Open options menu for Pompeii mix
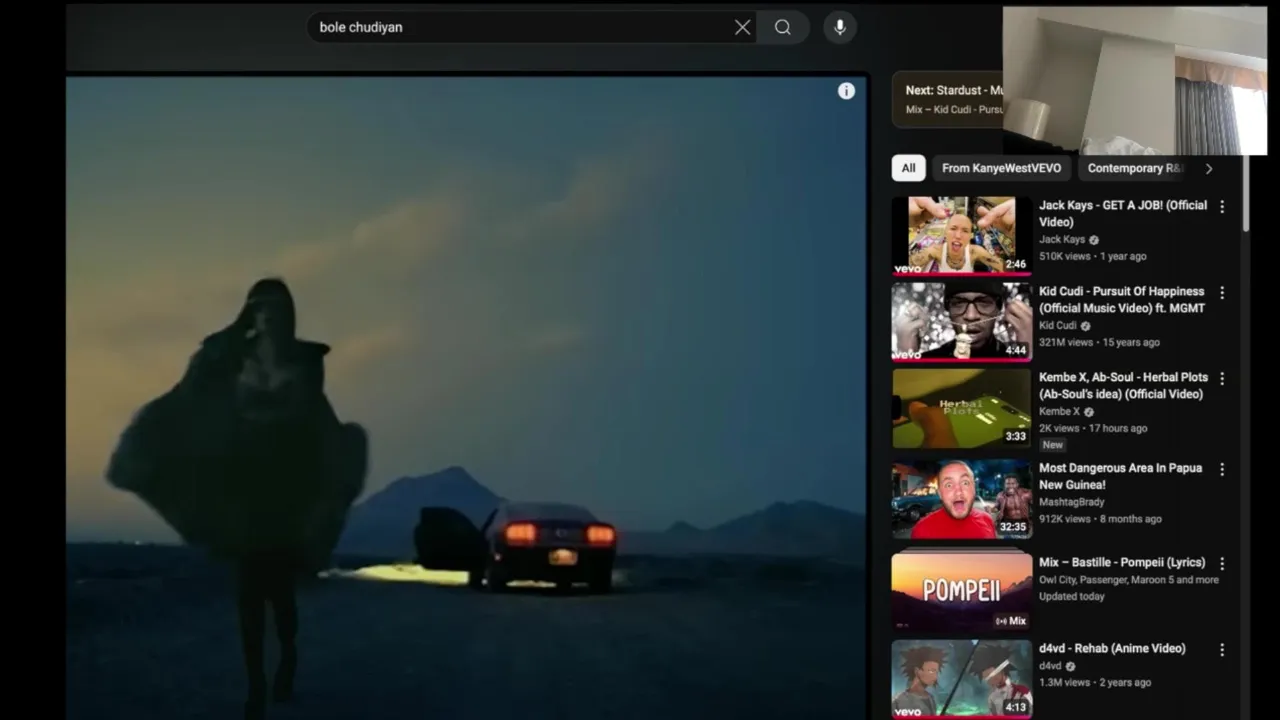 1221,564
